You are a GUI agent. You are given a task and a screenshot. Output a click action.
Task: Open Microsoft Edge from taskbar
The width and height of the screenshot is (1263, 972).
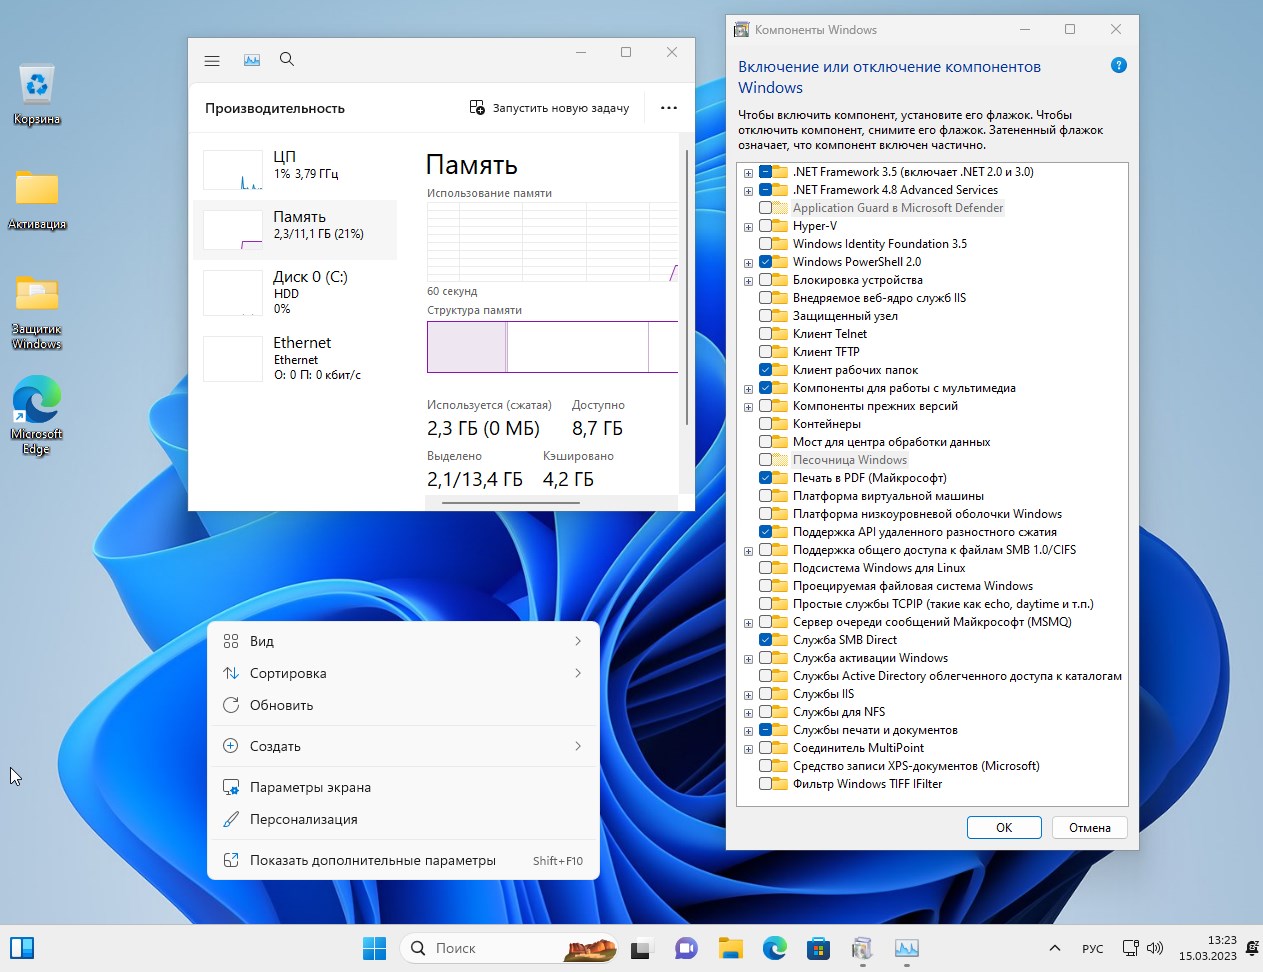click(x=775, y=948)
